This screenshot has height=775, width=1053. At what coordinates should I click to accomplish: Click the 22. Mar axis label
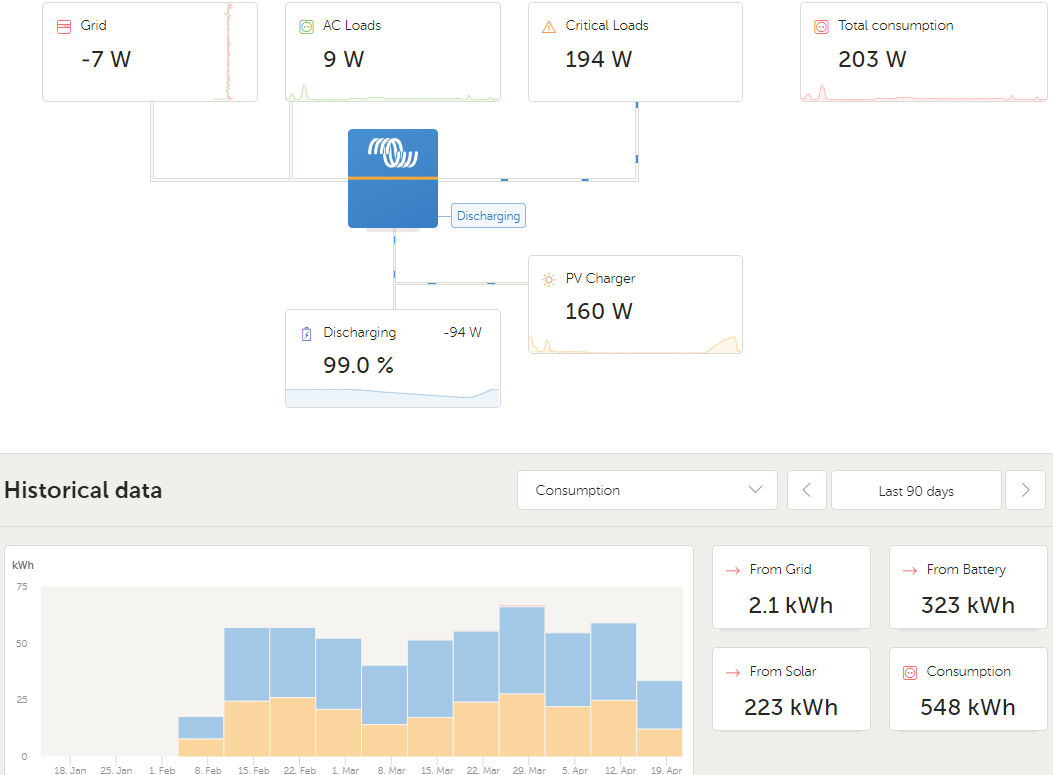click(x=483, y=770)
